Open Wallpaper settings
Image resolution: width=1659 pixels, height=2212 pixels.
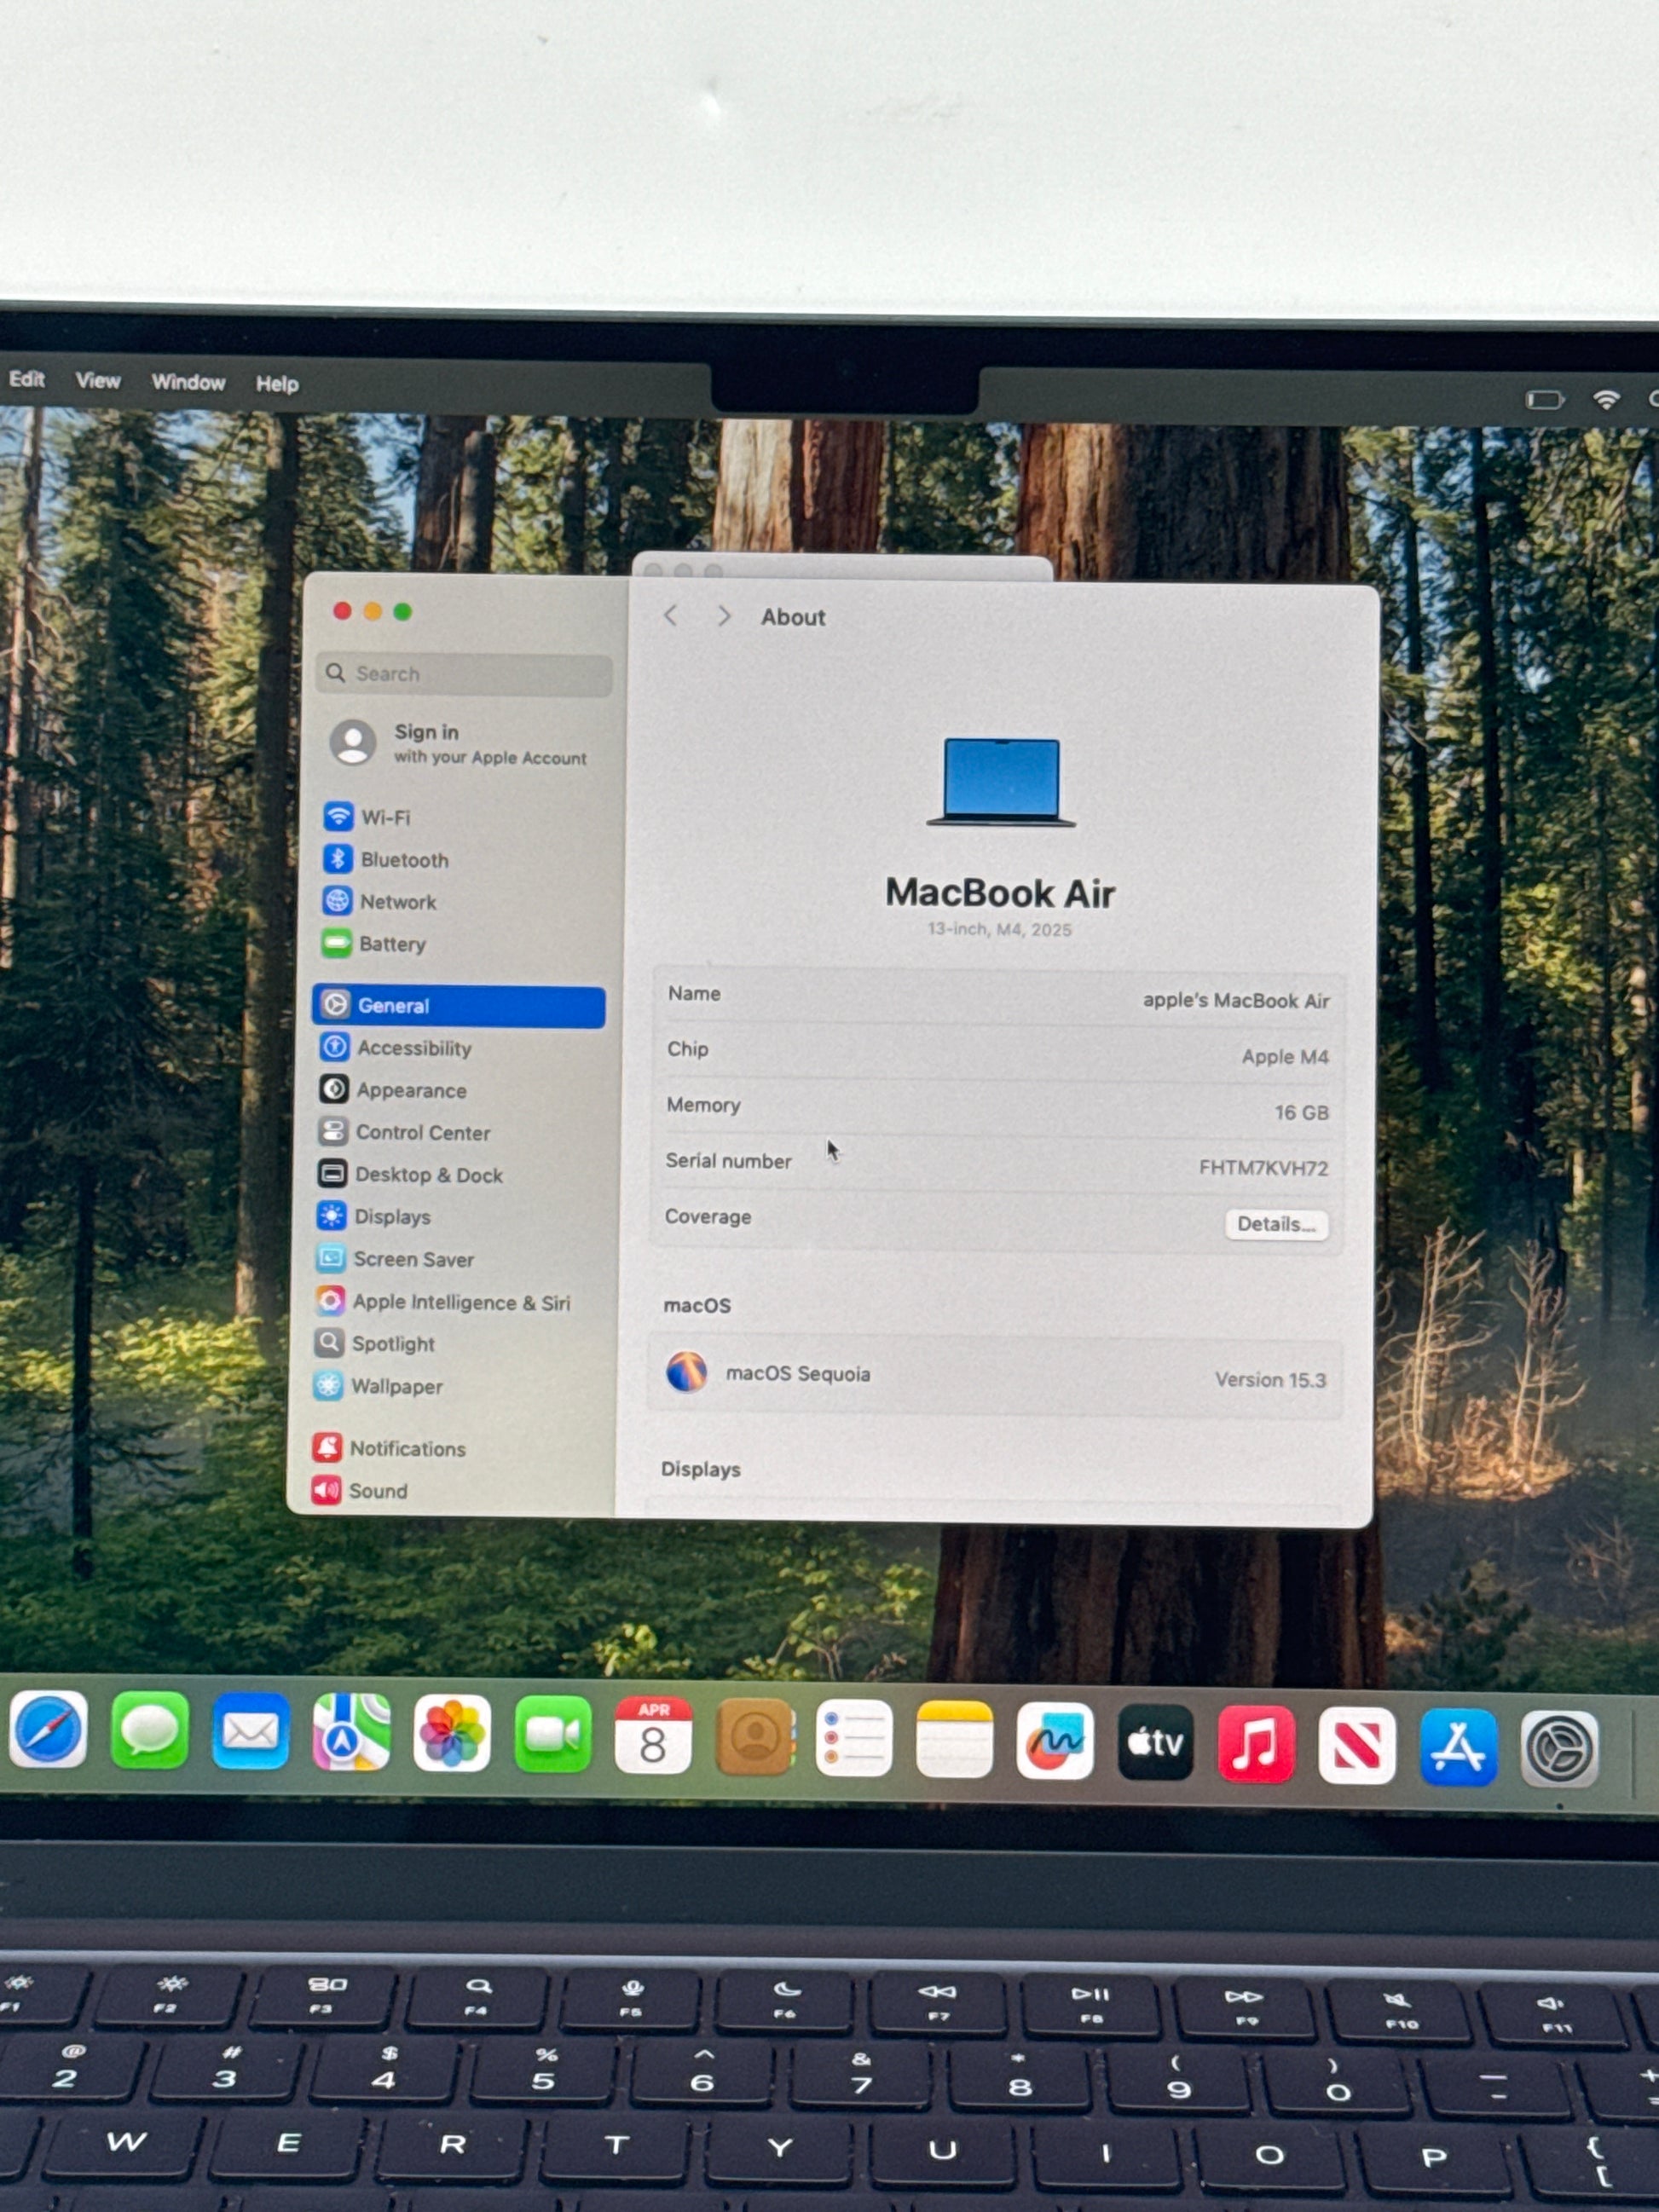tap(396, 1386)
